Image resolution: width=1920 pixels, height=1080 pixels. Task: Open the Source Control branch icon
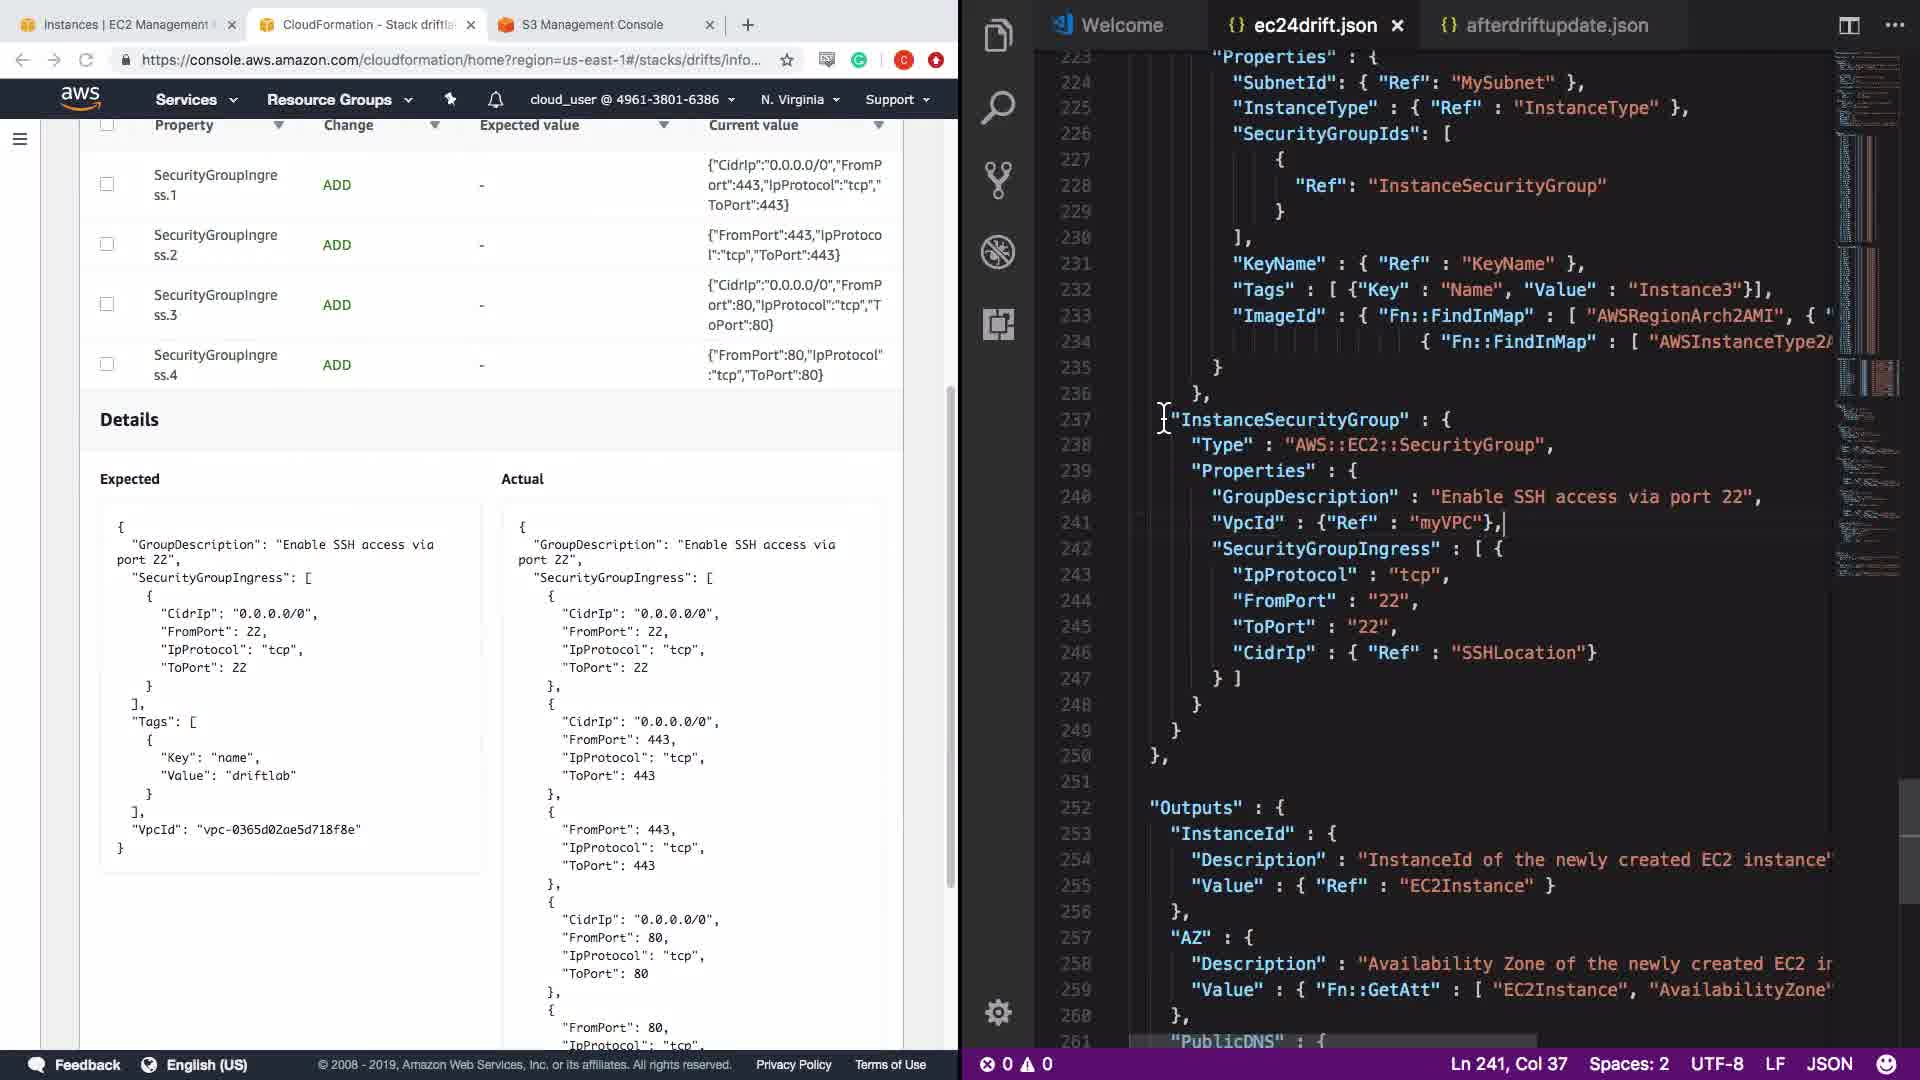[997, 180]
